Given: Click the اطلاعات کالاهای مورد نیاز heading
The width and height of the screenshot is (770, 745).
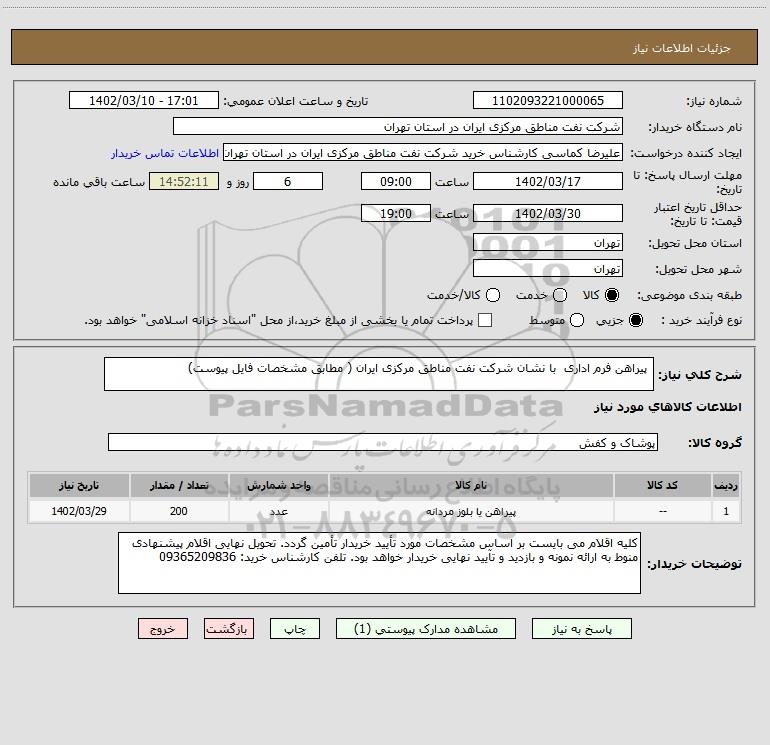Looking at the screenshot, I should coord(668,407).
